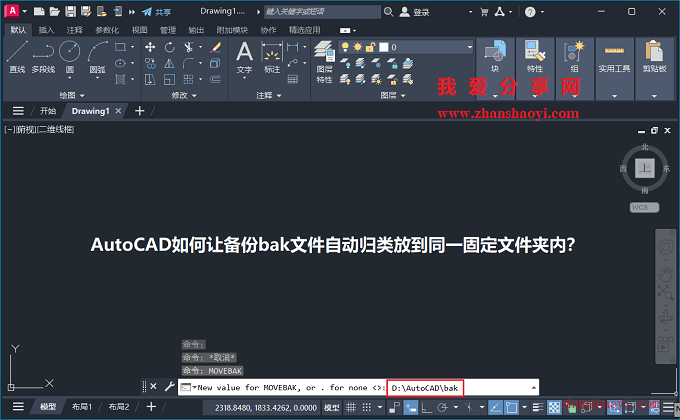Toggle dynamic input in status bar
The width and height of the screenshot is (680, 420).
410,407
